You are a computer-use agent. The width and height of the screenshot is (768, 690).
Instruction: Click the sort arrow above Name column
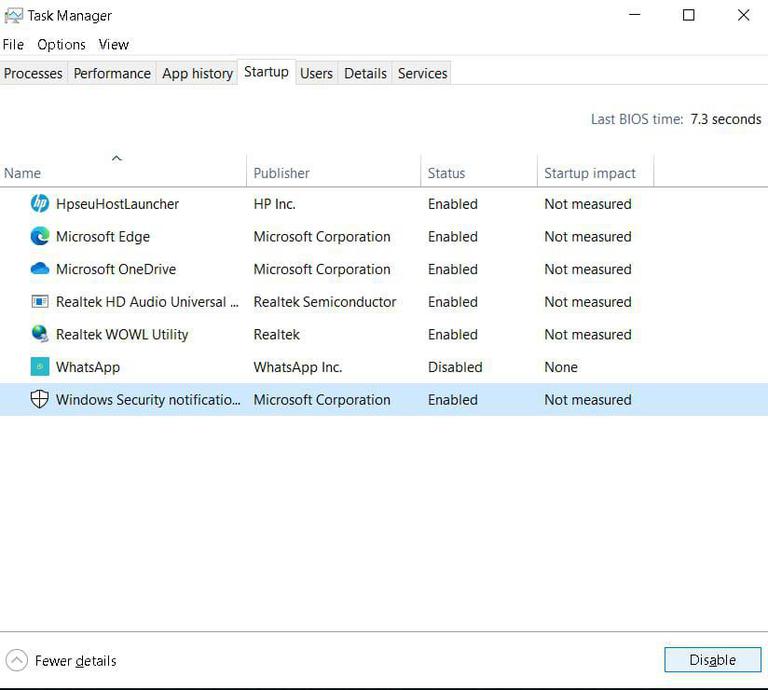pyautogui.click(x=117, y=158)
